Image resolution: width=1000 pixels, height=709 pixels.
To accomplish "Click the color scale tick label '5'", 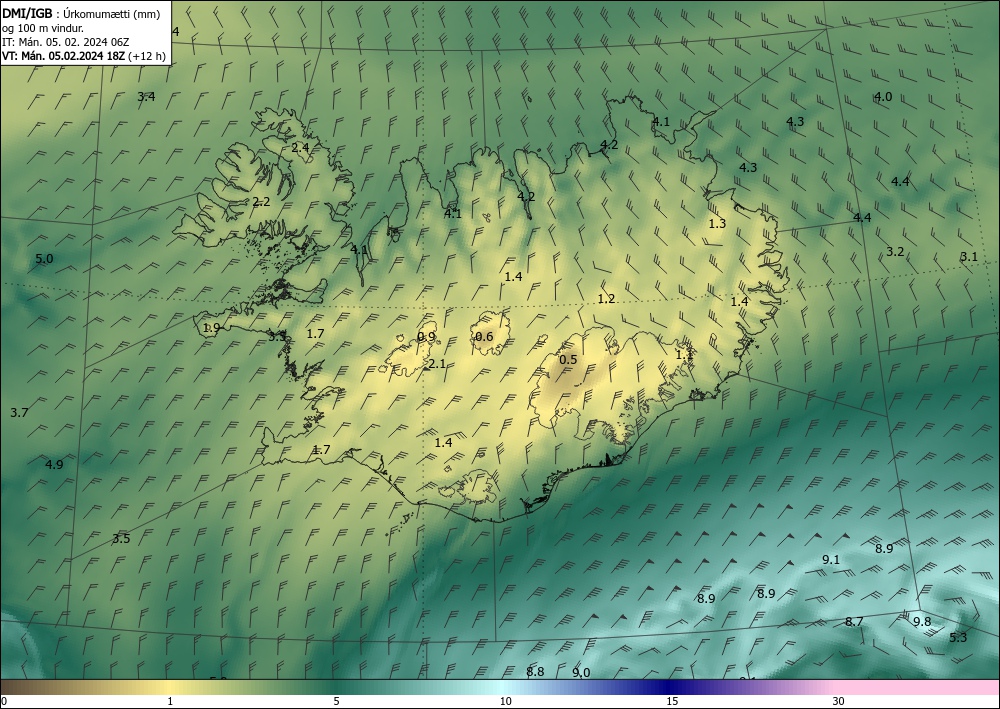I will (336, 701).
